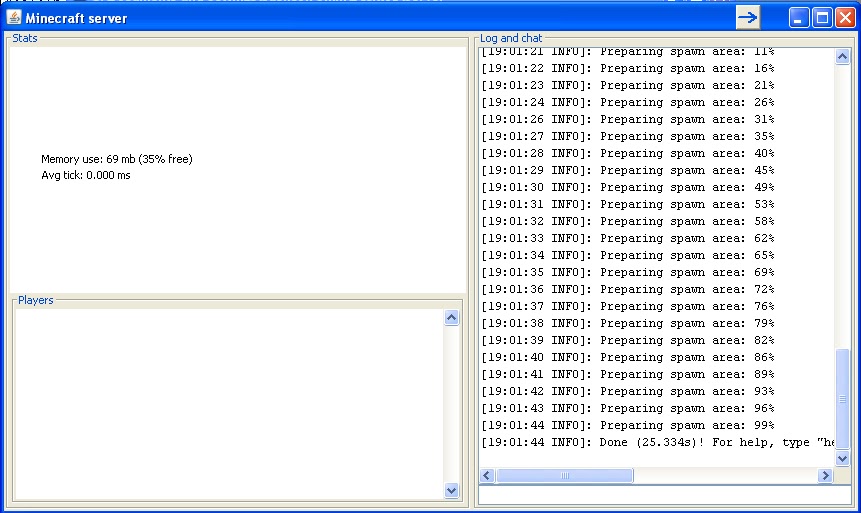Click the Players list scroll down arrow
The image size is (861, 513).
(x=451, y=490)
